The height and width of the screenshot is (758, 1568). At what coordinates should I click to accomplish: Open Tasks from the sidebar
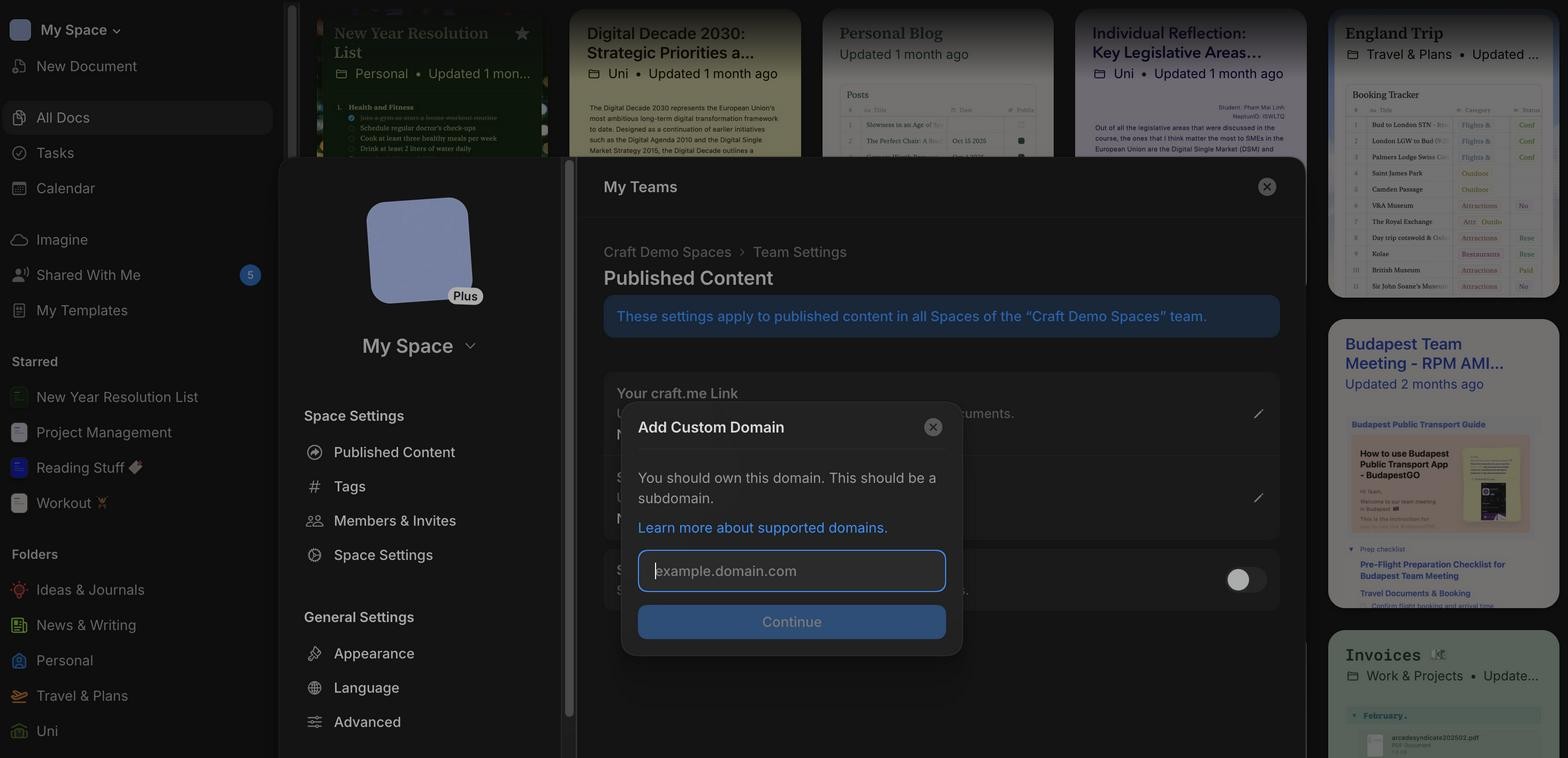(x=55, y=153)
